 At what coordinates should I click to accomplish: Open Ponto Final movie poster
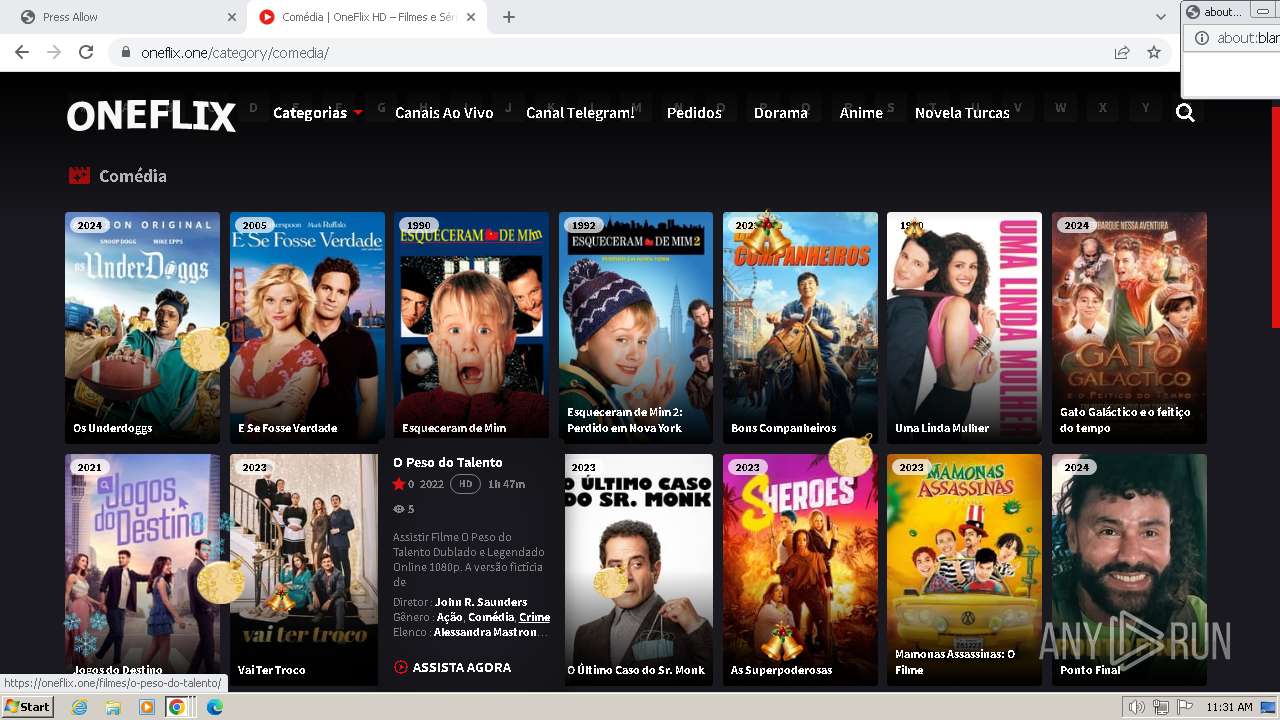pos(1129,569)
